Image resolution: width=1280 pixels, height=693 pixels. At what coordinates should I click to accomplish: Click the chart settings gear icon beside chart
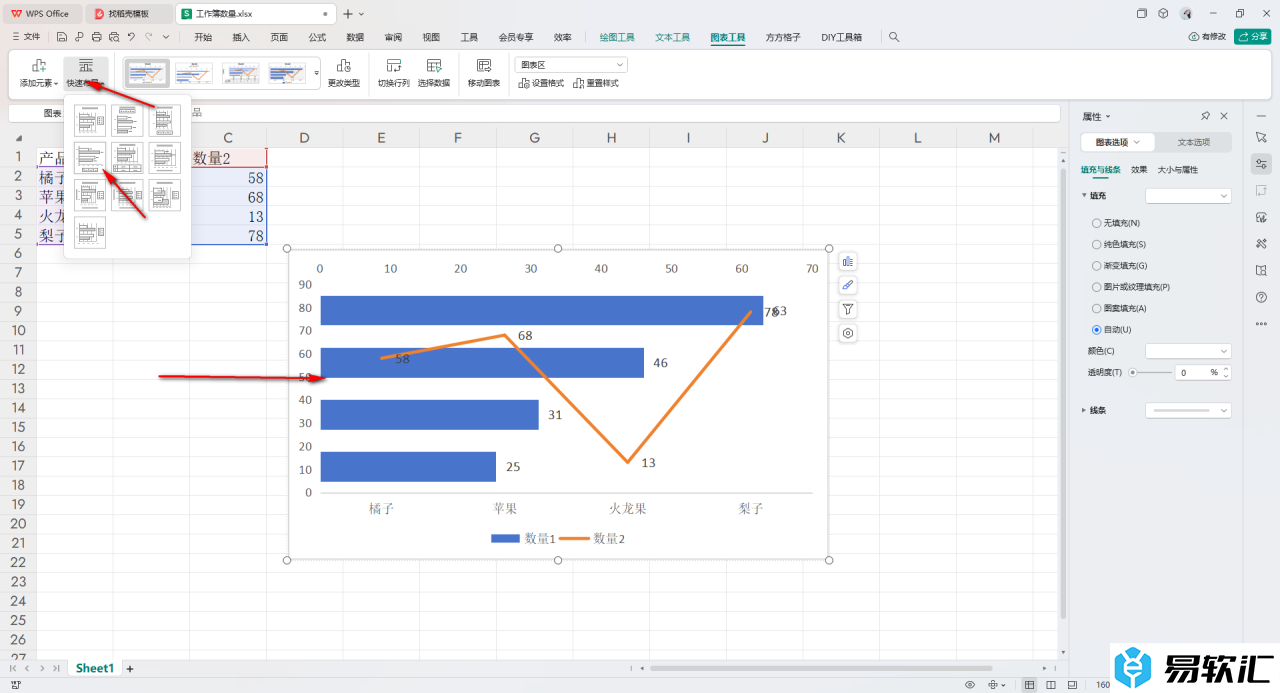848,334
